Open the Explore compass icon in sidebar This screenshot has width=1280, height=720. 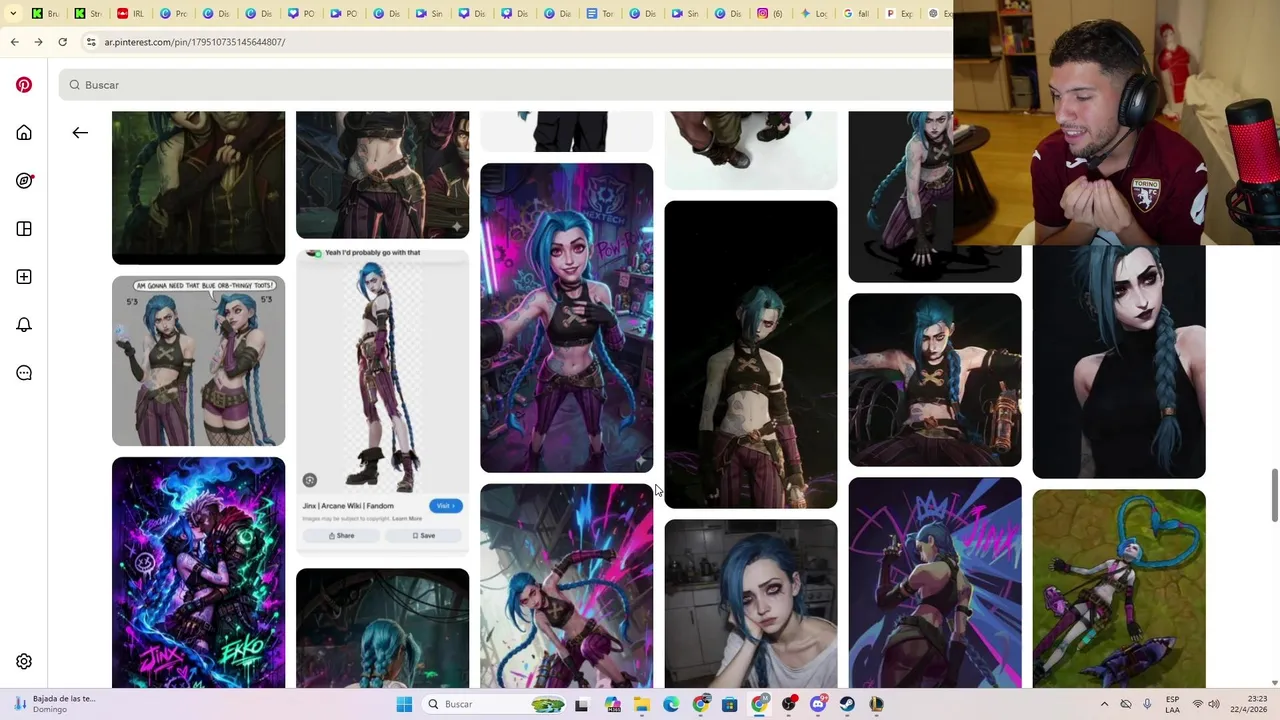[24, 181]
